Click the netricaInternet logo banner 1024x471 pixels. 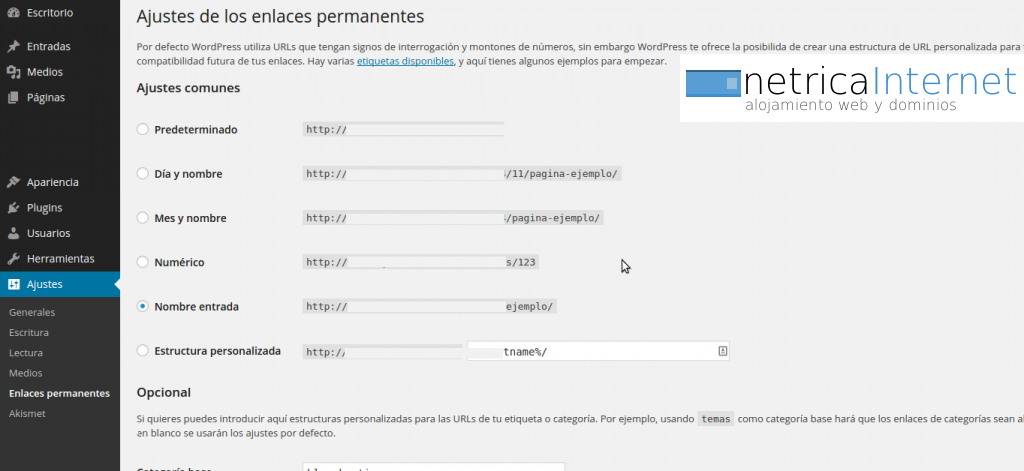(x=850, y=89)
